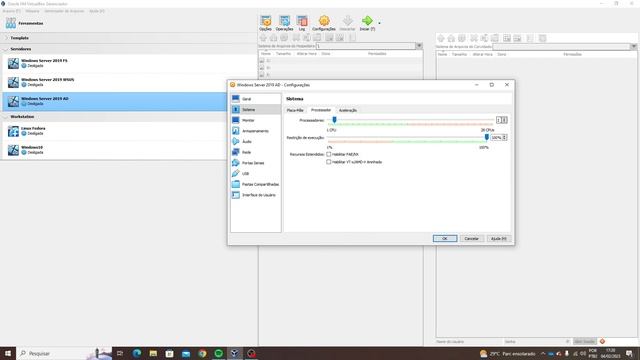Open Pastas Compartilhadas settings category

pos(255,184)
